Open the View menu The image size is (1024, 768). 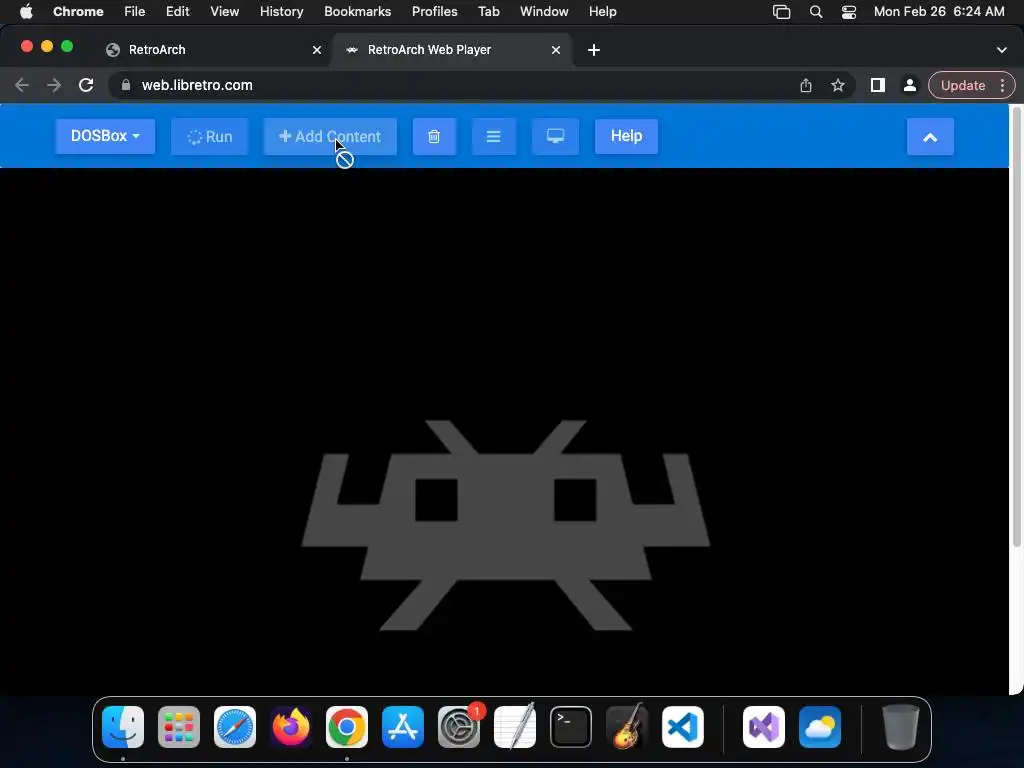[x=224, y=11]
